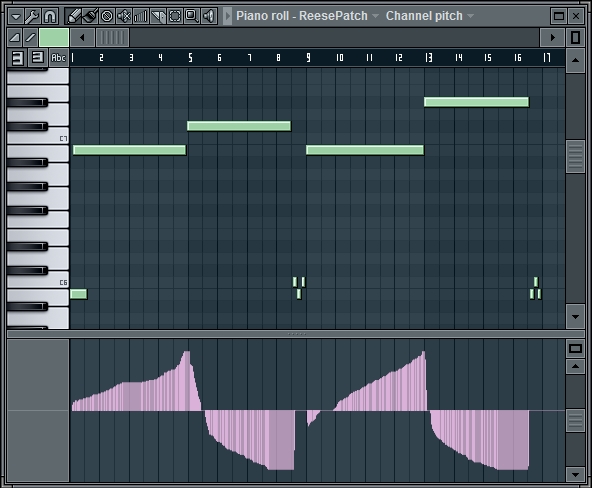Select the Delete tool
Screen dimensions: 592x488
107,16
